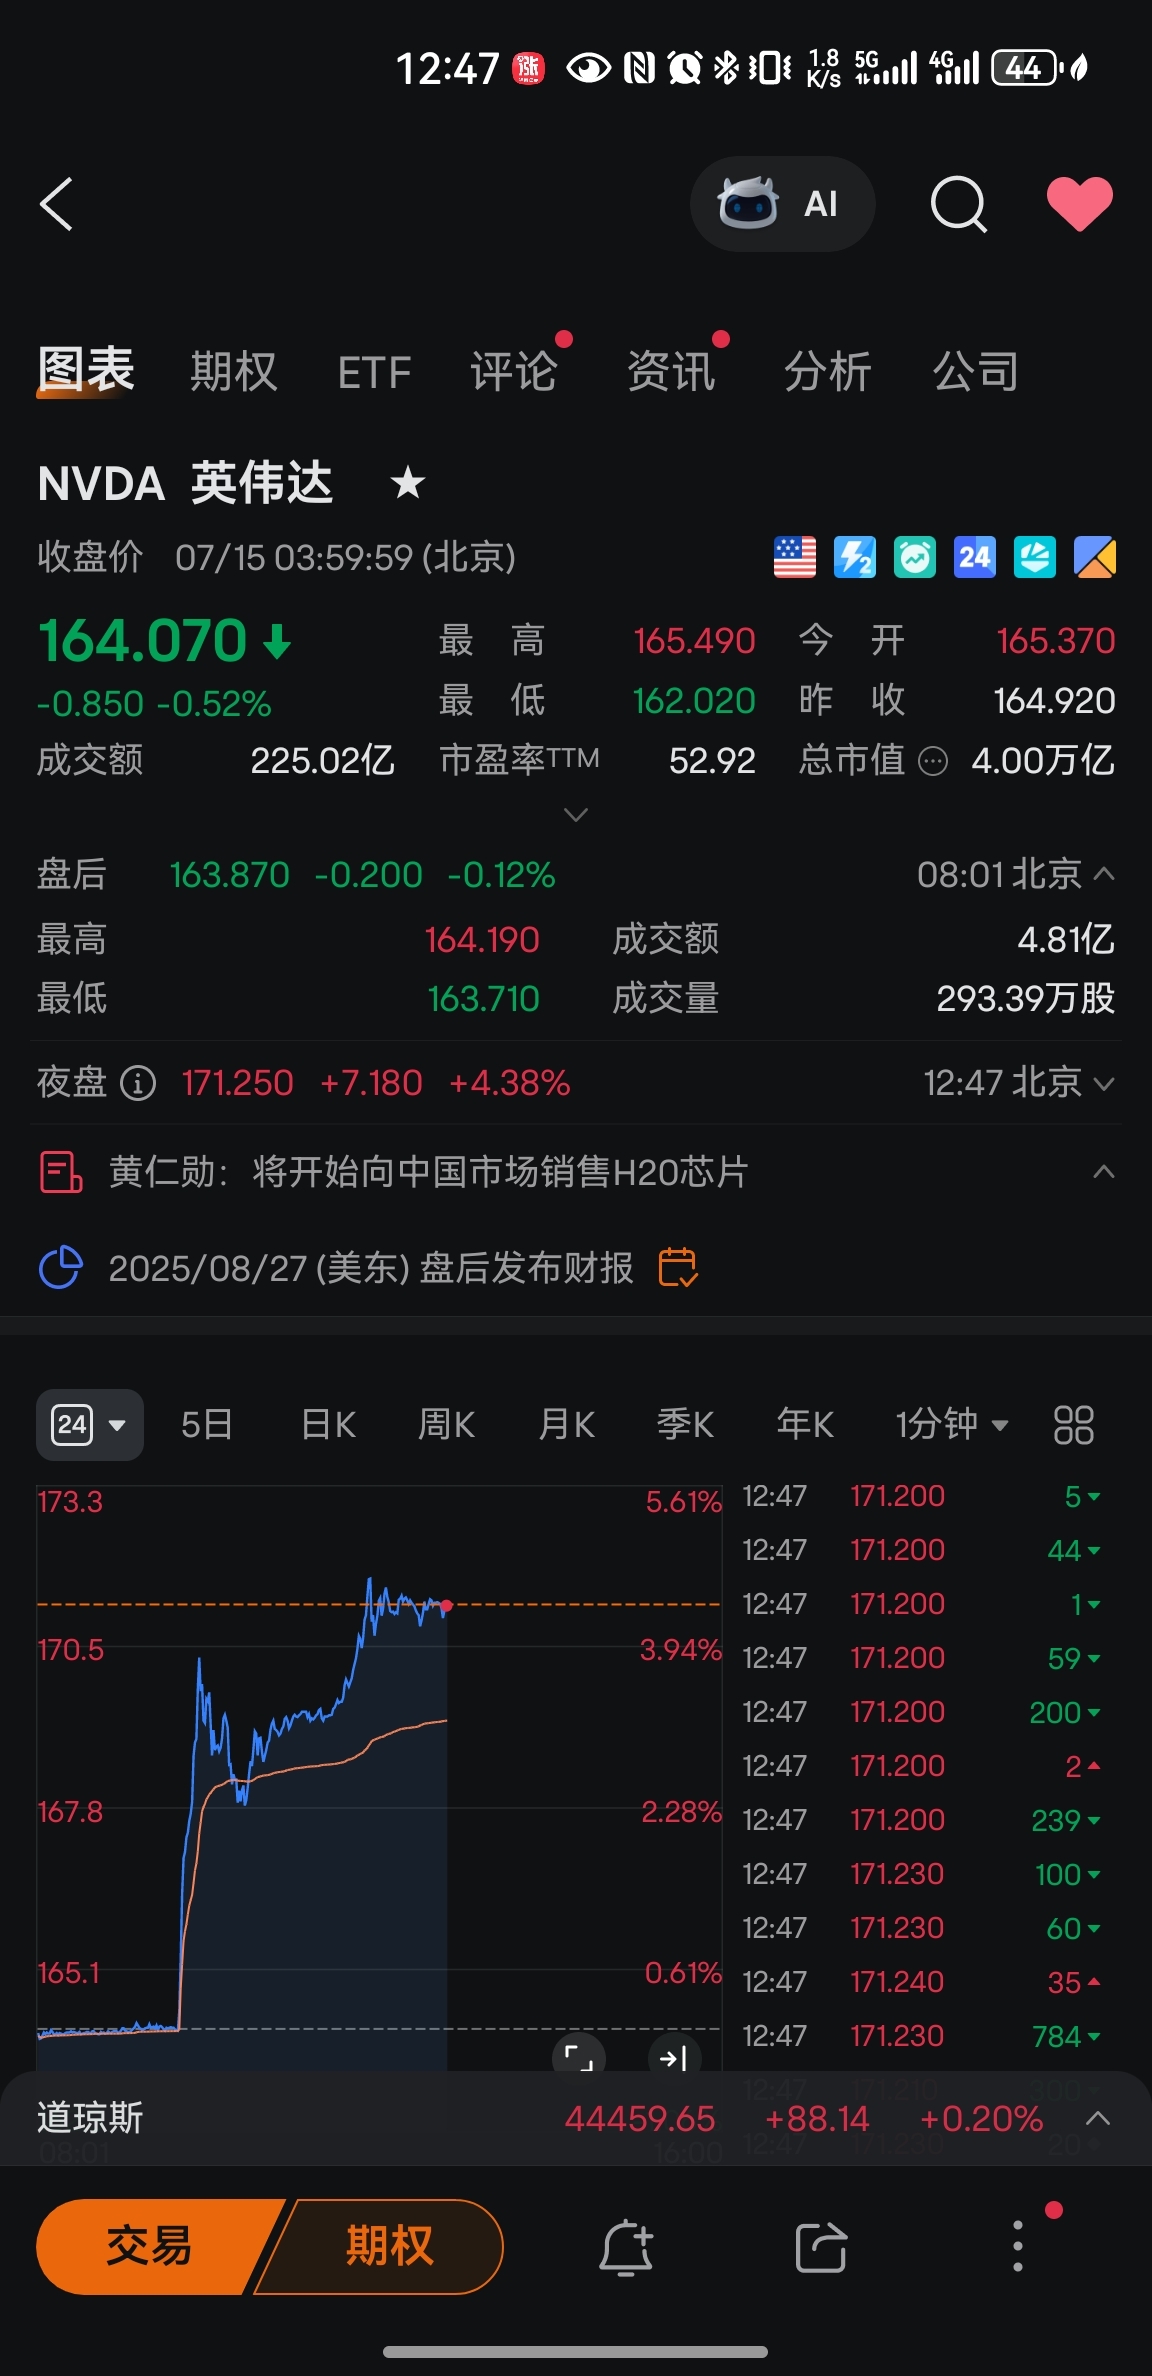Tap the orange 交易 button

(150, 2246)
